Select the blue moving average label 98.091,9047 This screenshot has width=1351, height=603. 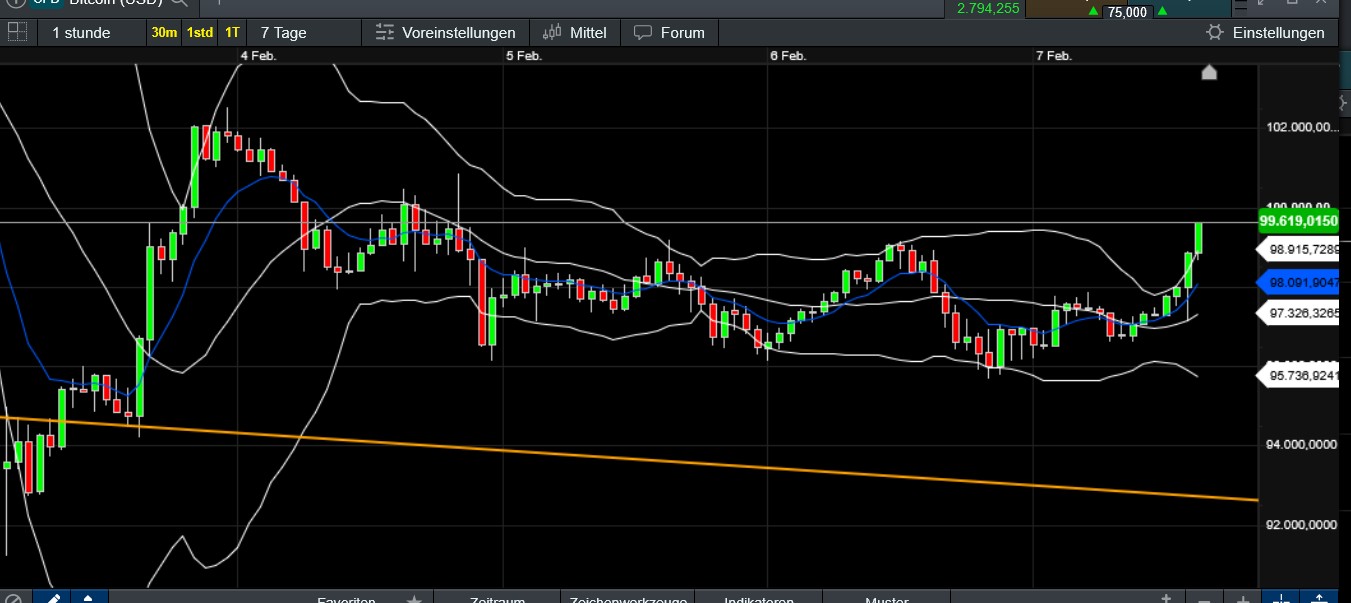1298,282
